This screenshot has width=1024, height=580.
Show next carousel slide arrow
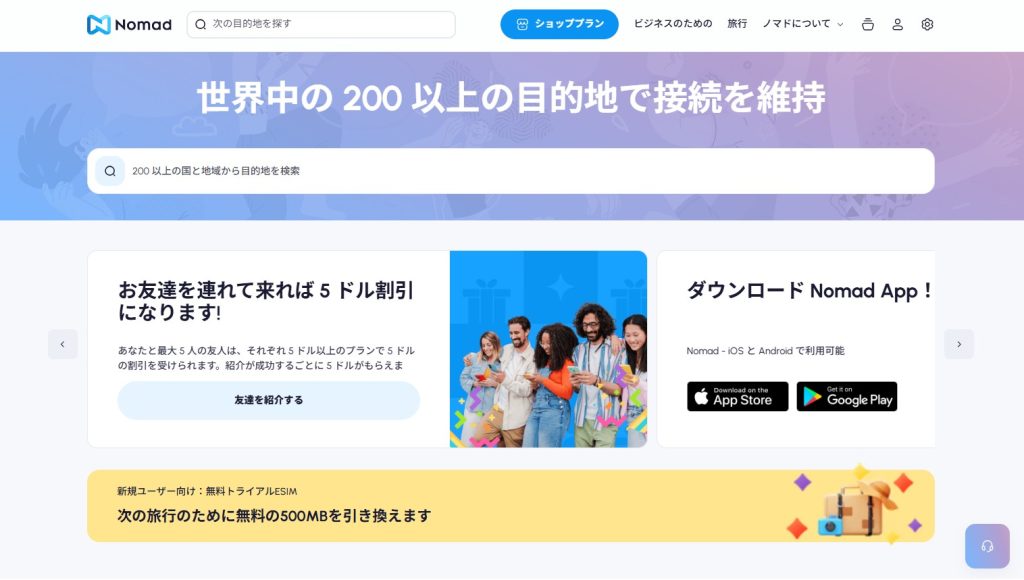coord(959,344)
